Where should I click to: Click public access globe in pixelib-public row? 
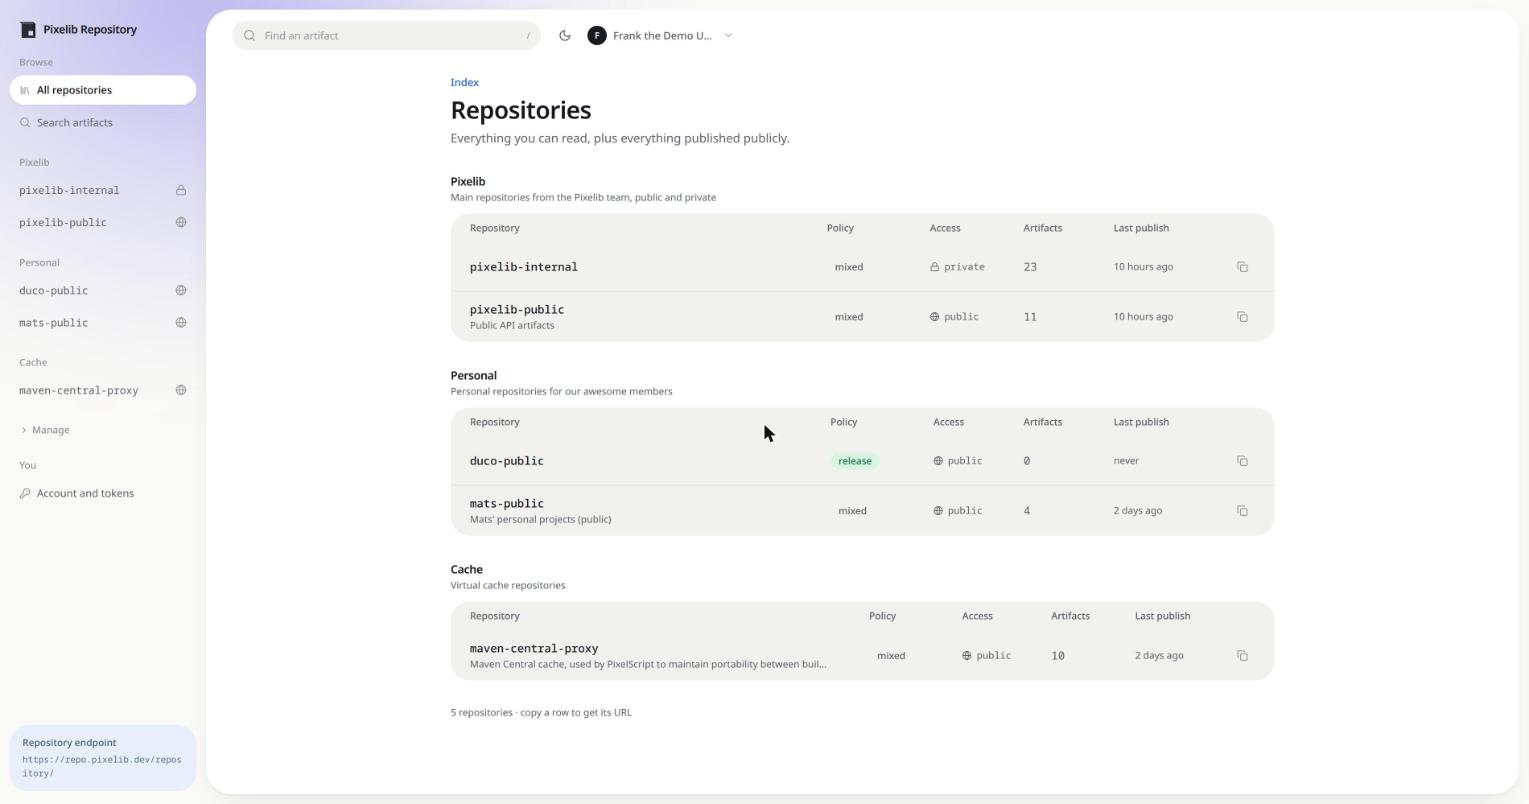tap(935, 317)
